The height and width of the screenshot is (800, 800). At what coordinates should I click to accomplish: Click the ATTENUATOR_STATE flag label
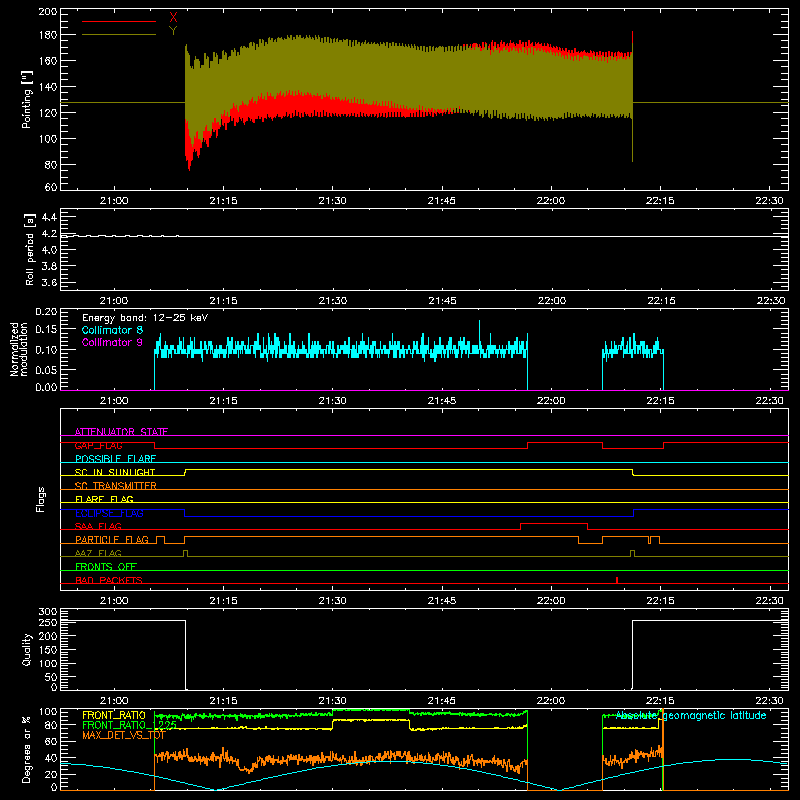tap(121, 432)
